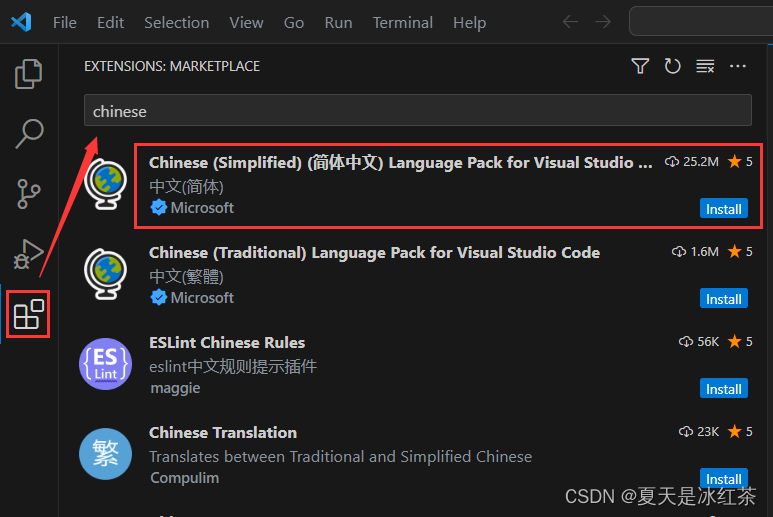This screenshot has height=517, width=773.
Task: Install Chinese (Simplified) Language Pack
Action: 724,208
